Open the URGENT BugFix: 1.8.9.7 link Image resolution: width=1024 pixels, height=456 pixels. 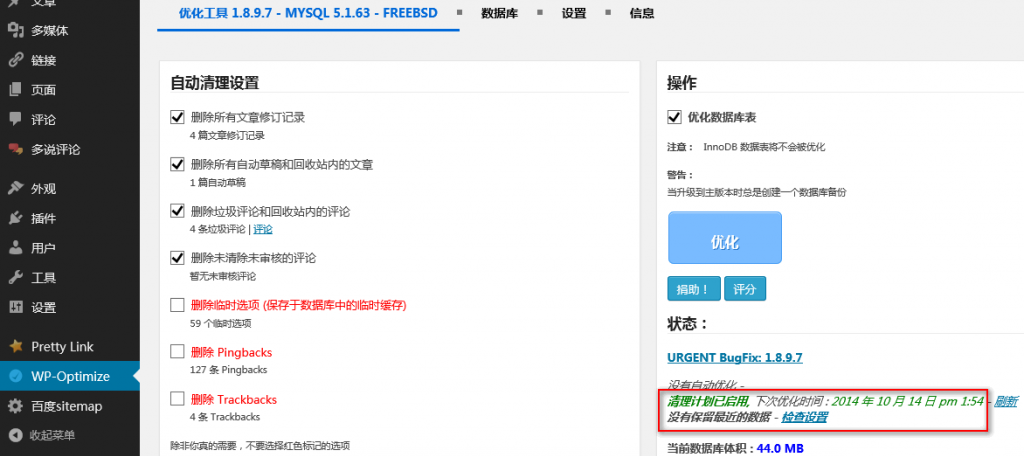pos(735,357)
